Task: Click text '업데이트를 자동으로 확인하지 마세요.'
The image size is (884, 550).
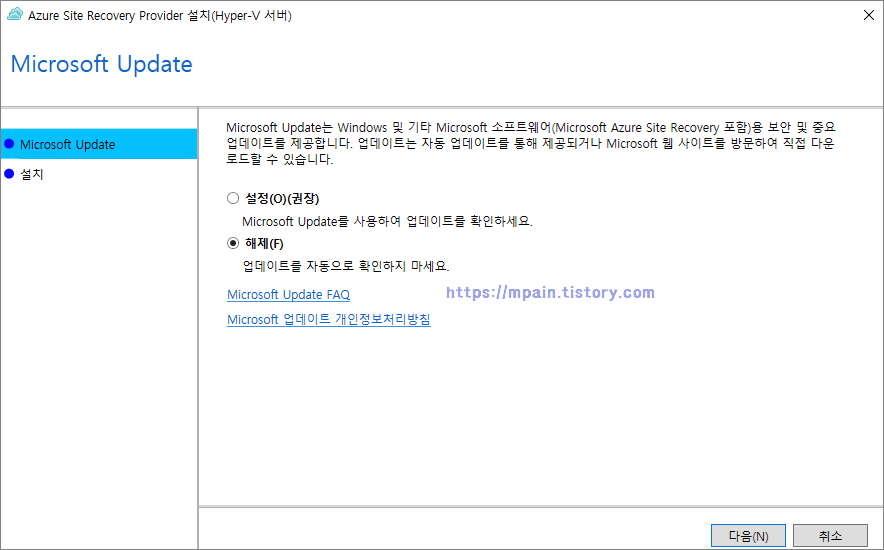Action: point(346,265)
